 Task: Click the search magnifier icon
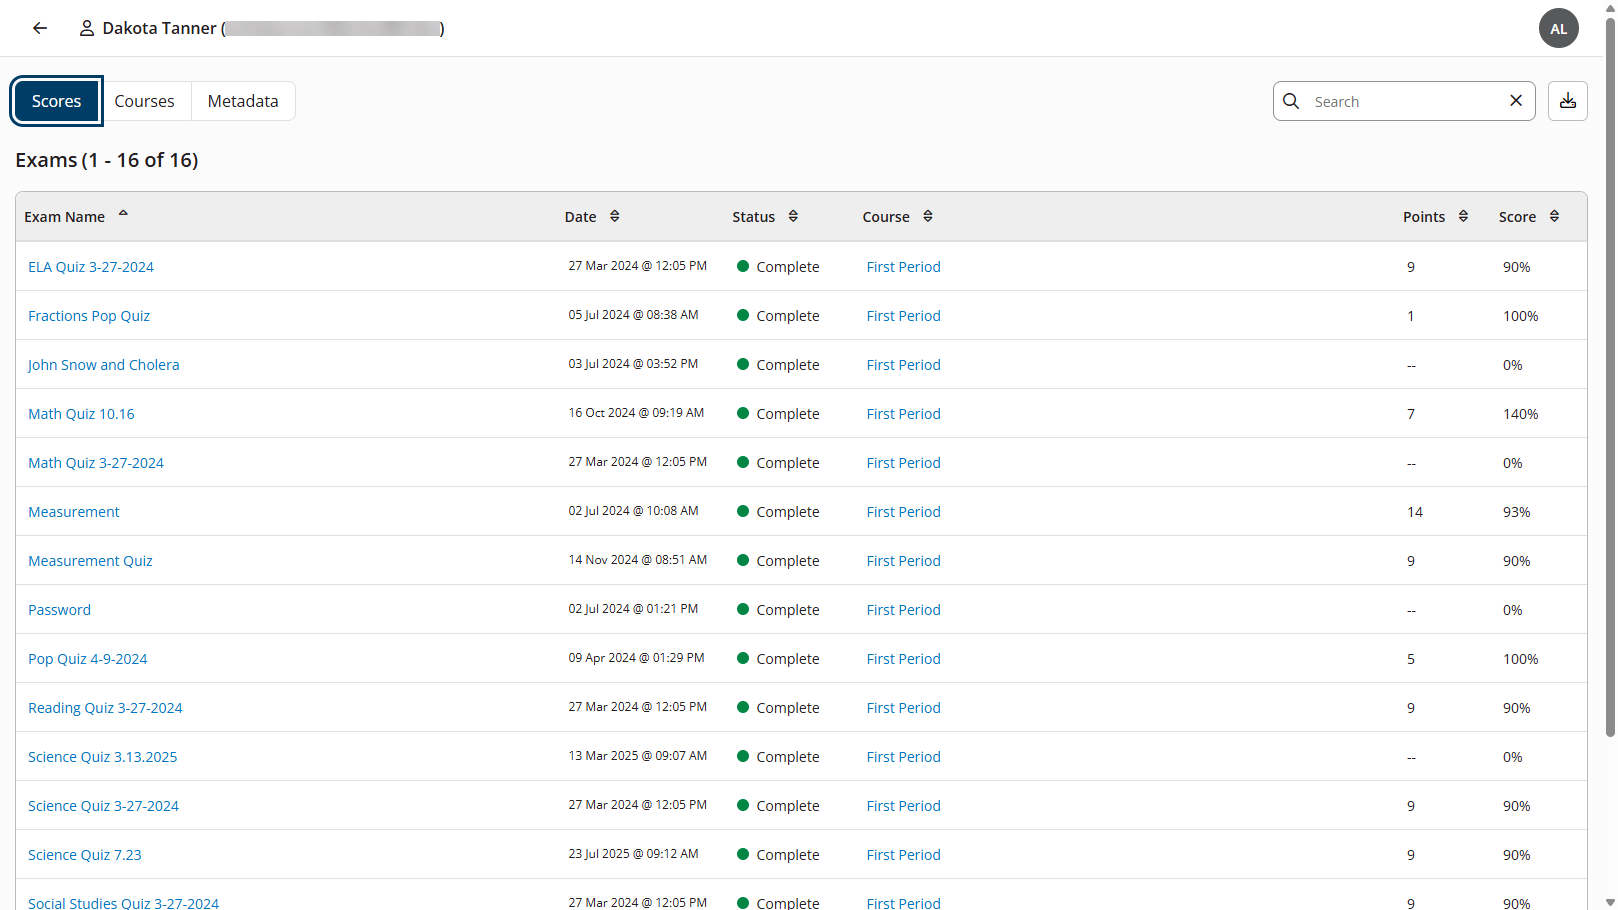click(x=1291, y=101)
